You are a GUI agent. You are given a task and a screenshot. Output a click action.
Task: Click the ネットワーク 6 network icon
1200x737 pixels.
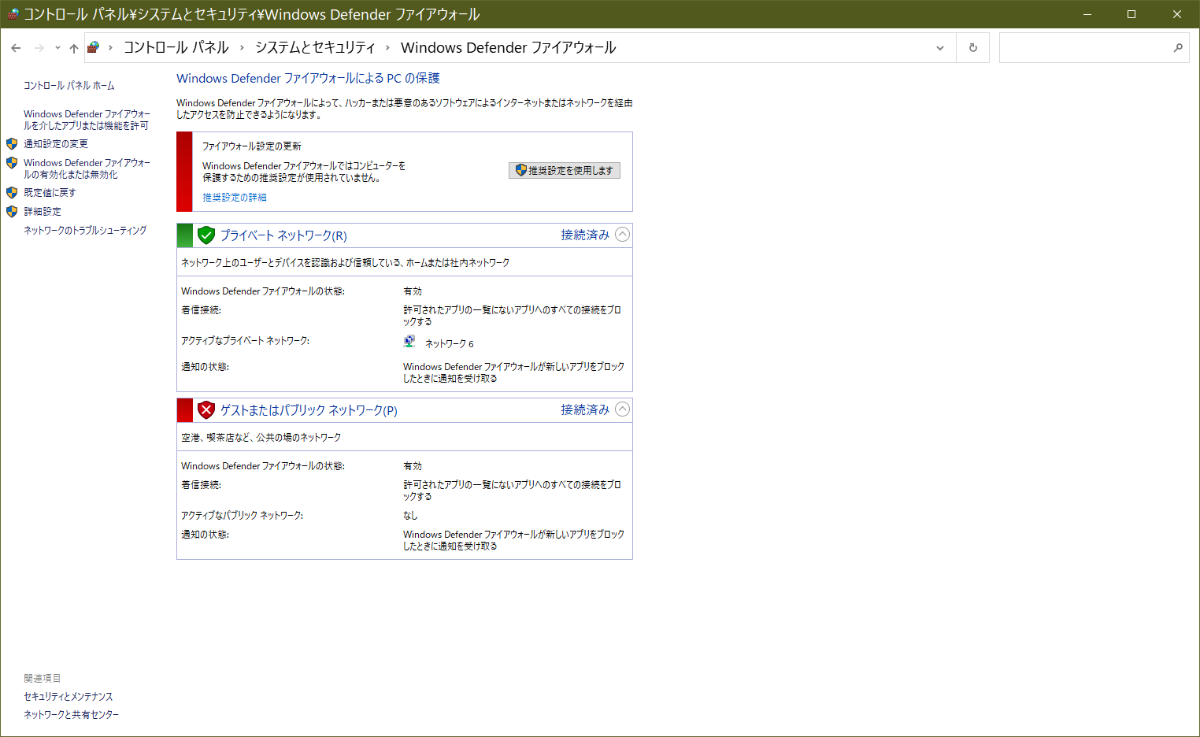point(410,341)
